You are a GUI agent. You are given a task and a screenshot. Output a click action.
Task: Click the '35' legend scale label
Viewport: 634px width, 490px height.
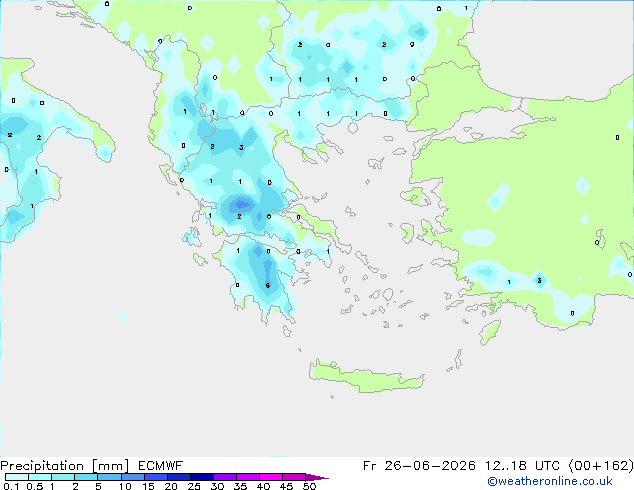(x=240, y=486)
